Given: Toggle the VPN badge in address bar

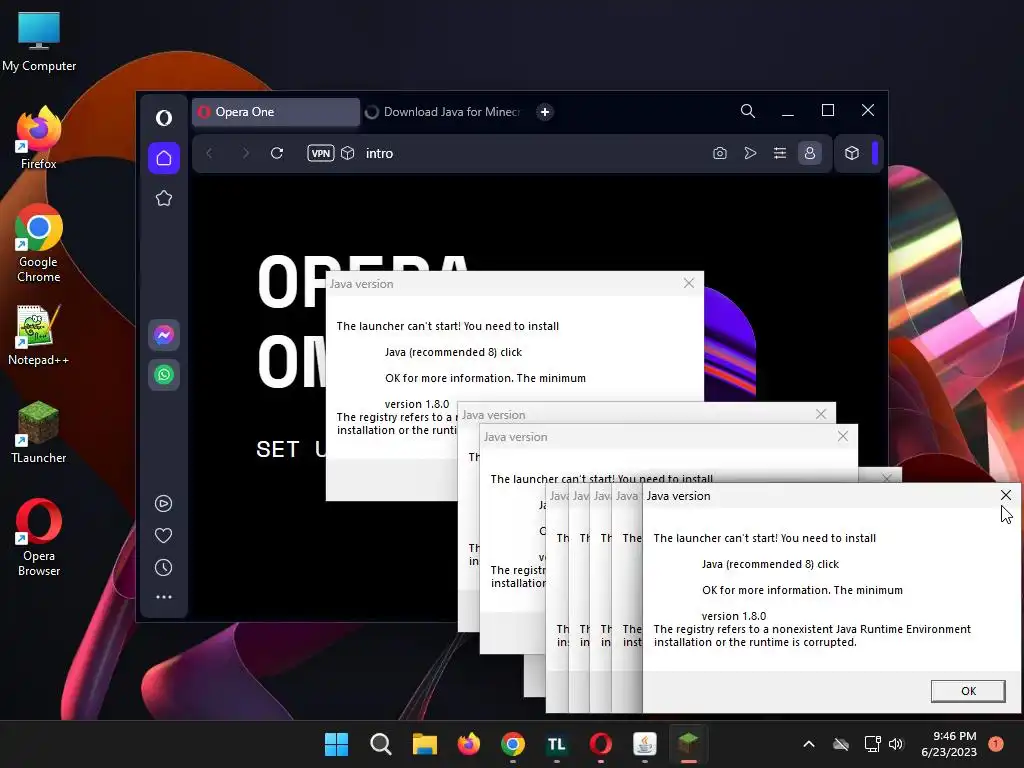Looking at the screenshot, I should point(321,153).
